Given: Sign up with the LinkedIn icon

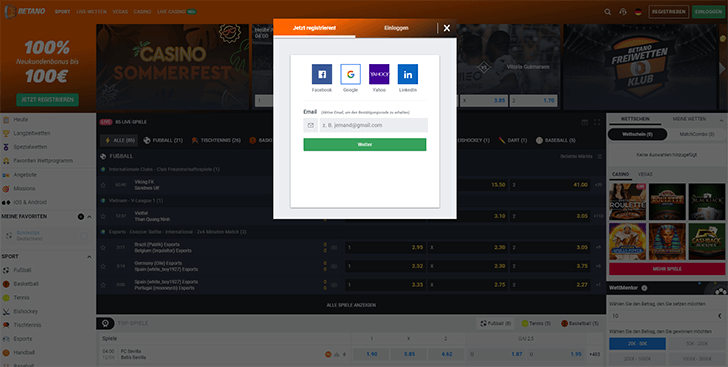Looking at the screenshot, I should click(x=408, y=74).
